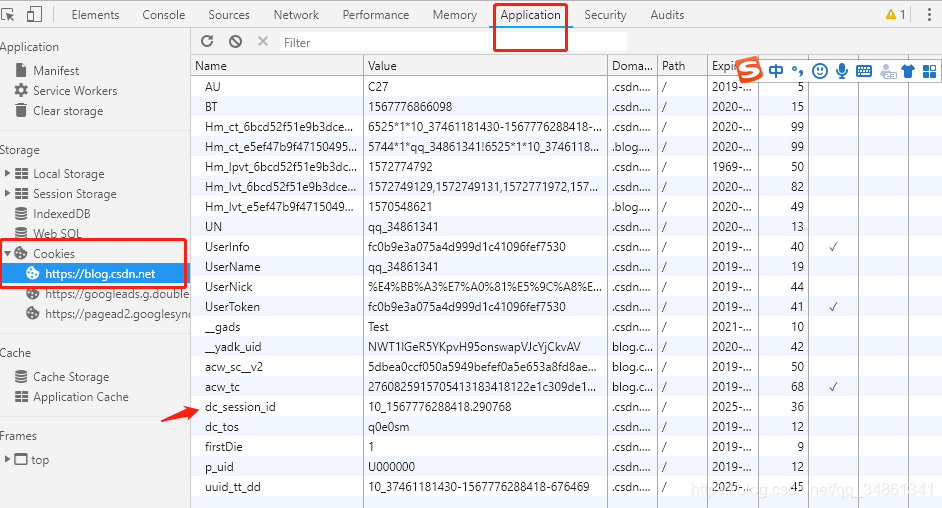The width and height of the screenshot is (942, 508).
Task: Click the Sogou input method S logo
Action: [749, 70]
